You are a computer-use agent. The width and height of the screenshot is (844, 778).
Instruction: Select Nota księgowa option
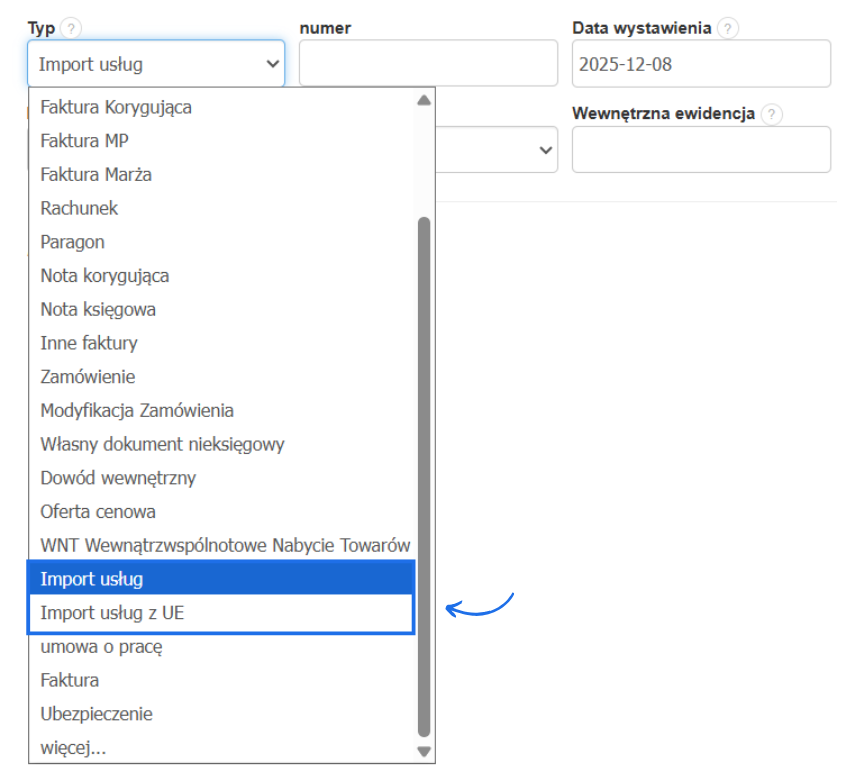coord(98,309)
